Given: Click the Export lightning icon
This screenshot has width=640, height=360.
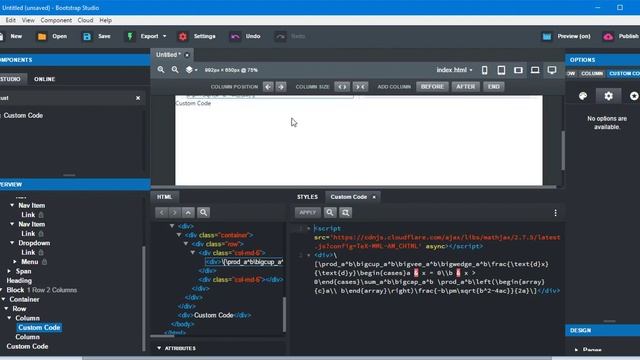Looking at the screenshot, I should (130, 36).
